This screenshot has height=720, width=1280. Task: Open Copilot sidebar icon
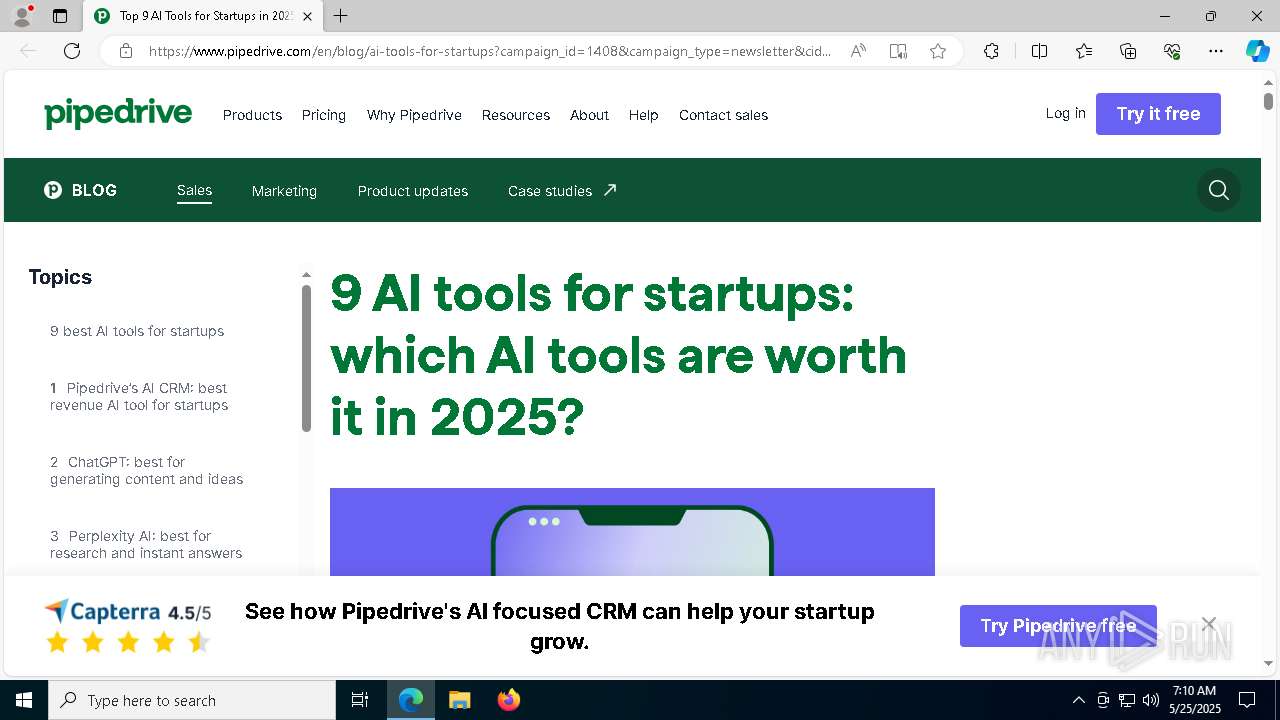(1257, 51)
